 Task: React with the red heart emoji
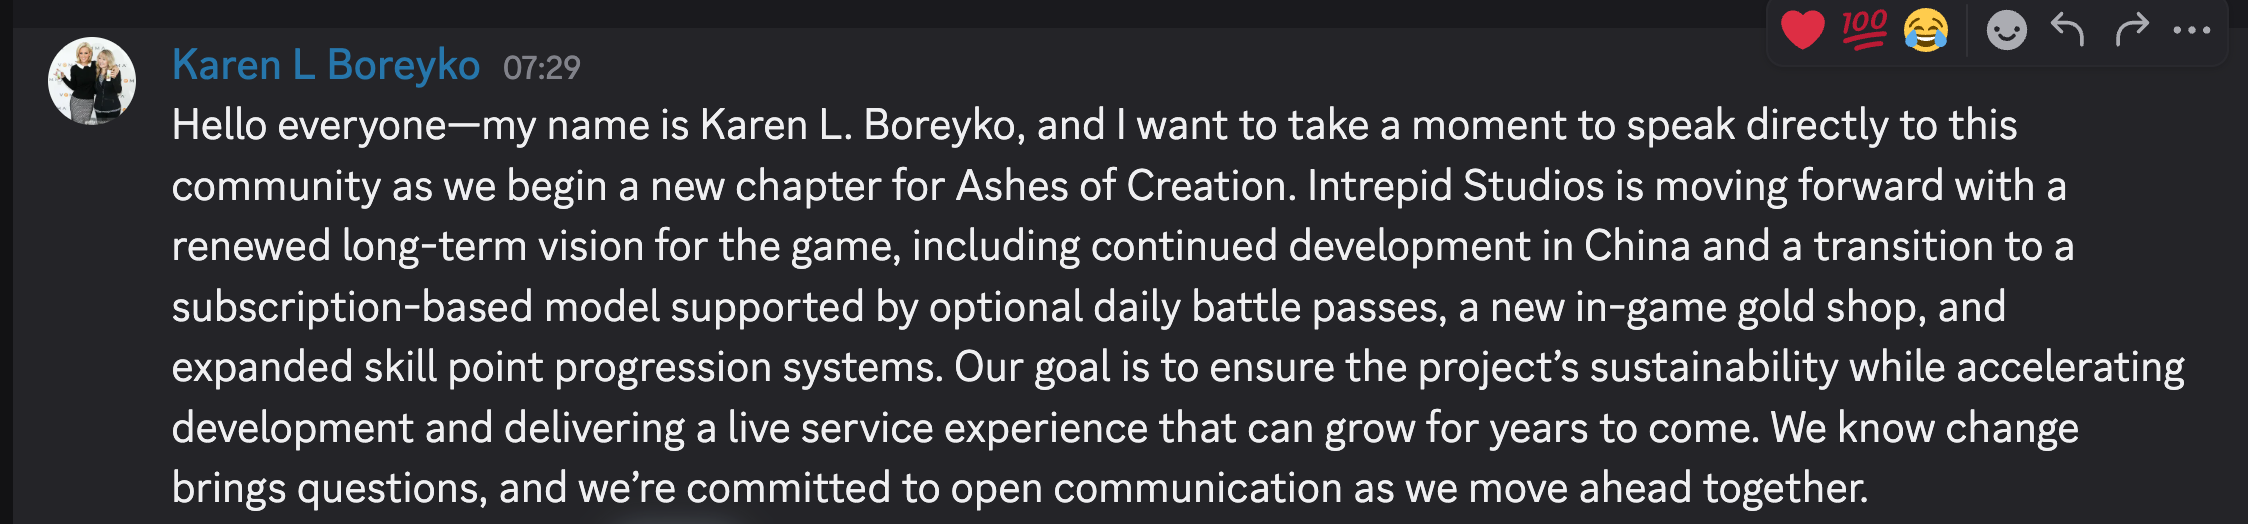coord(1803,30)
